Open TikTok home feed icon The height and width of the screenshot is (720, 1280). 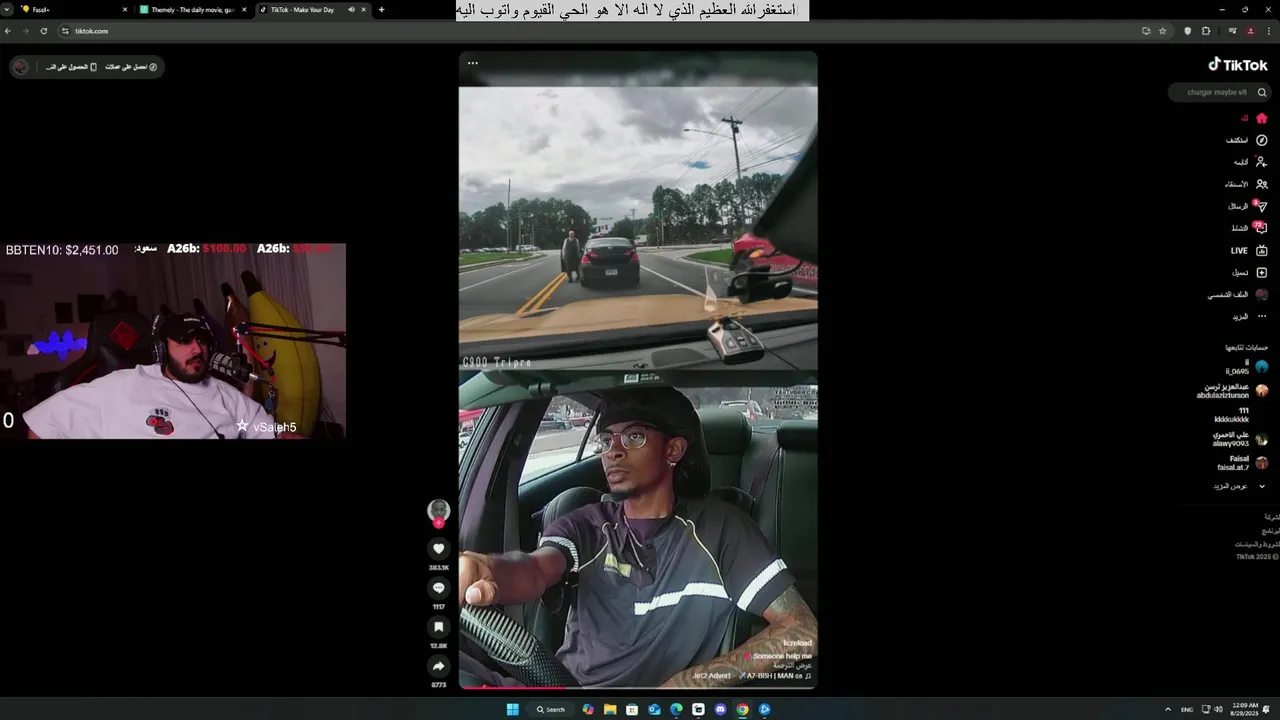coord(1262,118)
